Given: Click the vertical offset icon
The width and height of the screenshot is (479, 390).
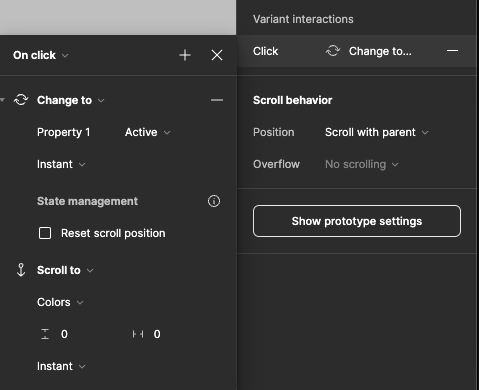Looking at the screenshot, I should coord(45,334).
